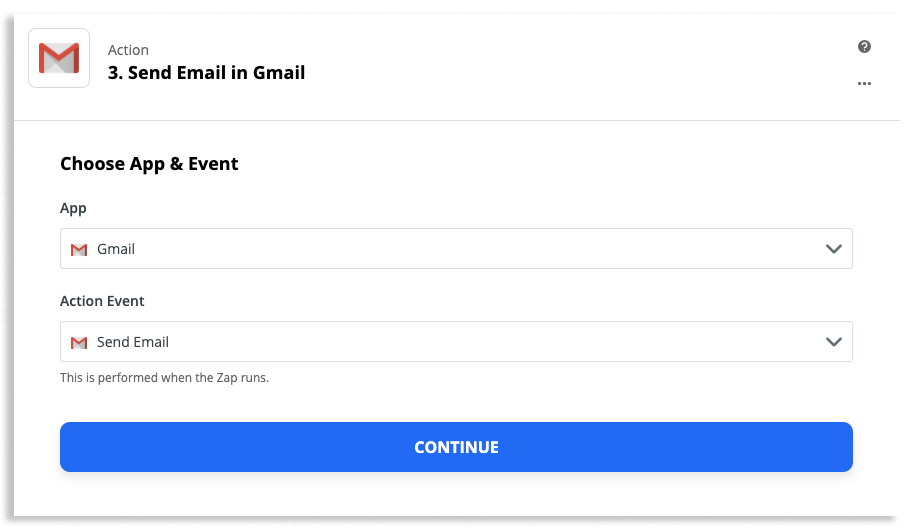Image resolution: width=914 pixels, height=530 pixels.
Task: Click the Send Email text in event field
Action: pyautogui.click(x=133, y=342)
